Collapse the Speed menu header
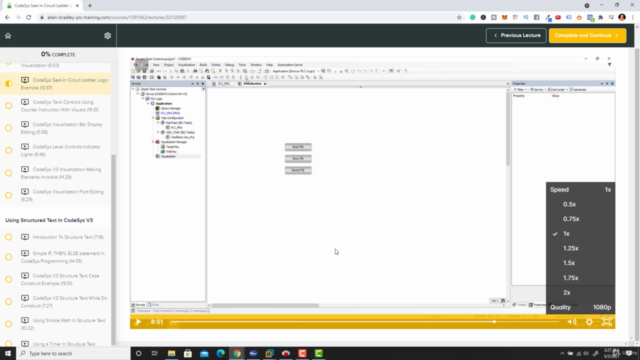 click(580, 189)
